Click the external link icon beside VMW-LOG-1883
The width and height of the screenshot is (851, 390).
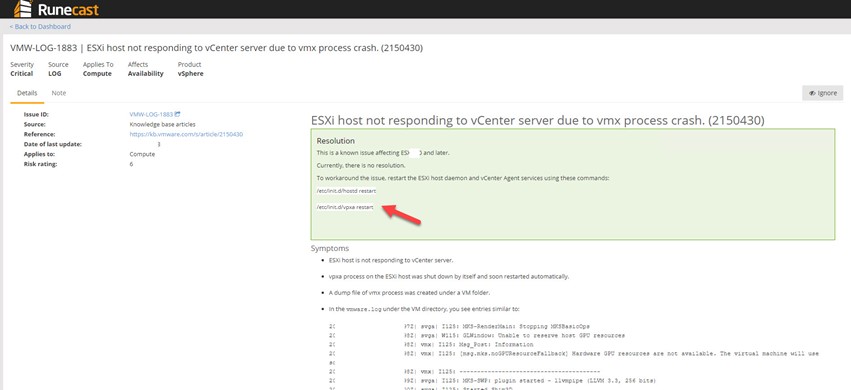coord(177,114)
